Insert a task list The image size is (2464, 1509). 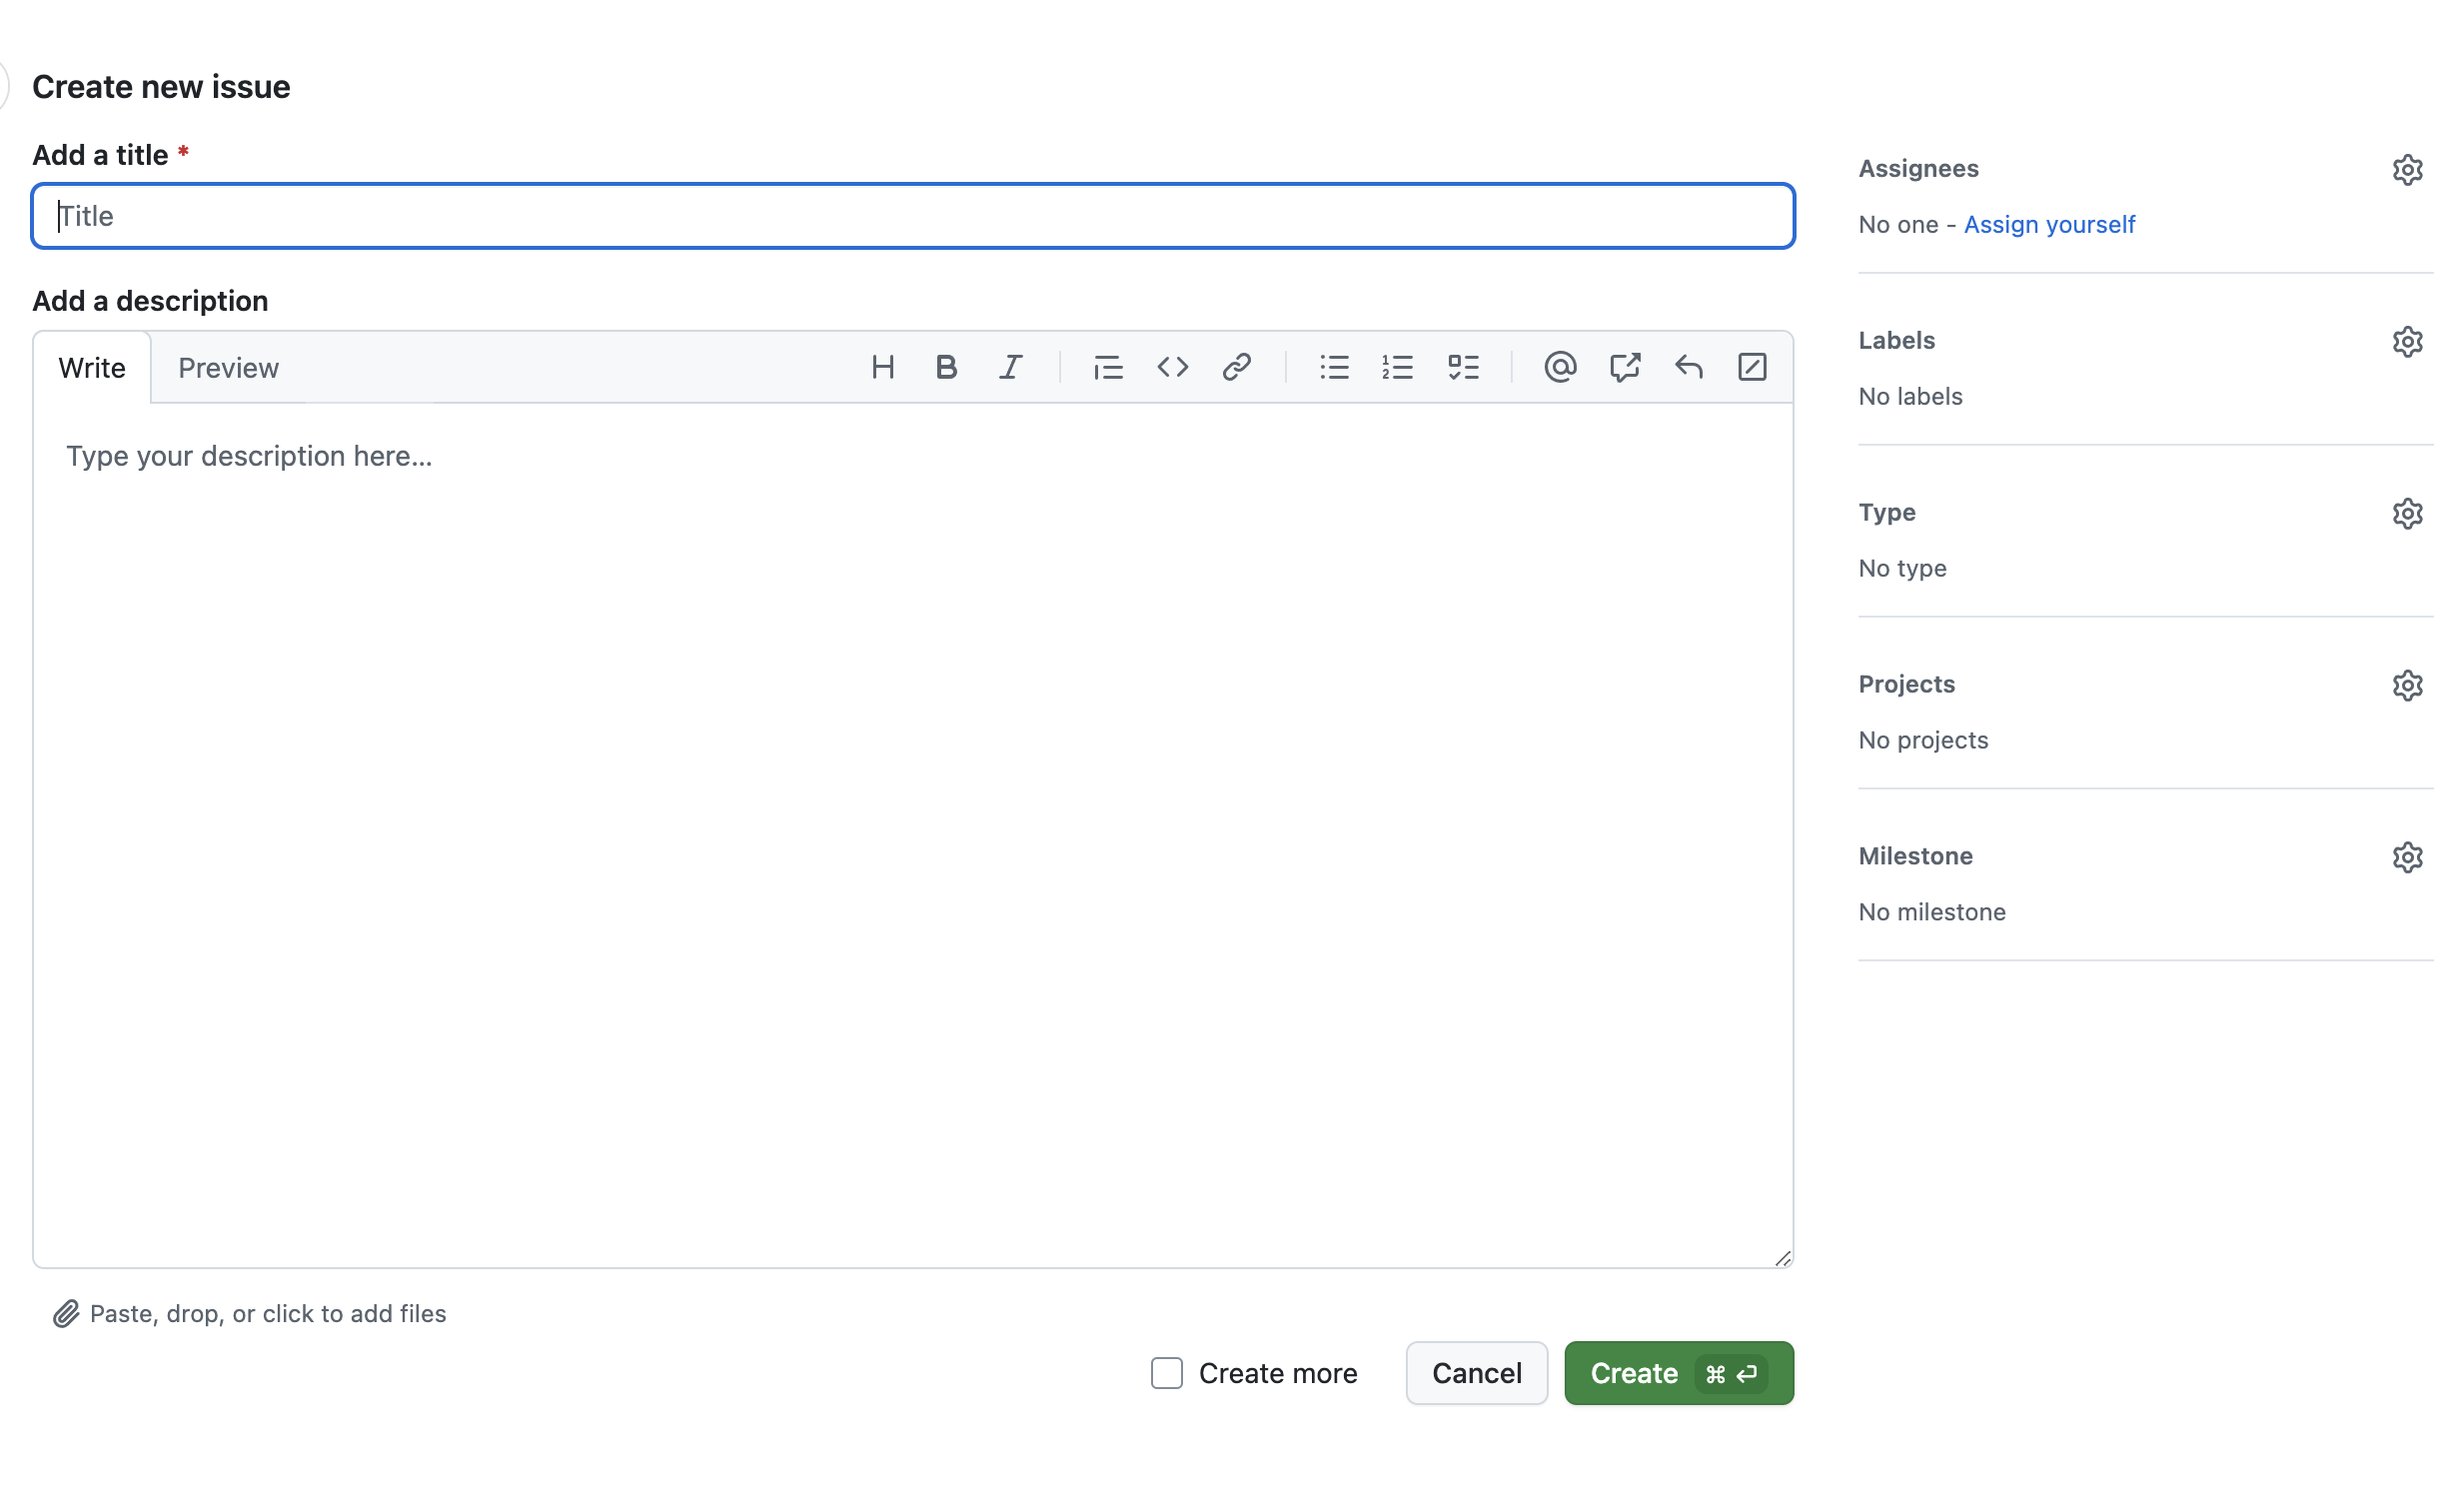point(1463,367)
